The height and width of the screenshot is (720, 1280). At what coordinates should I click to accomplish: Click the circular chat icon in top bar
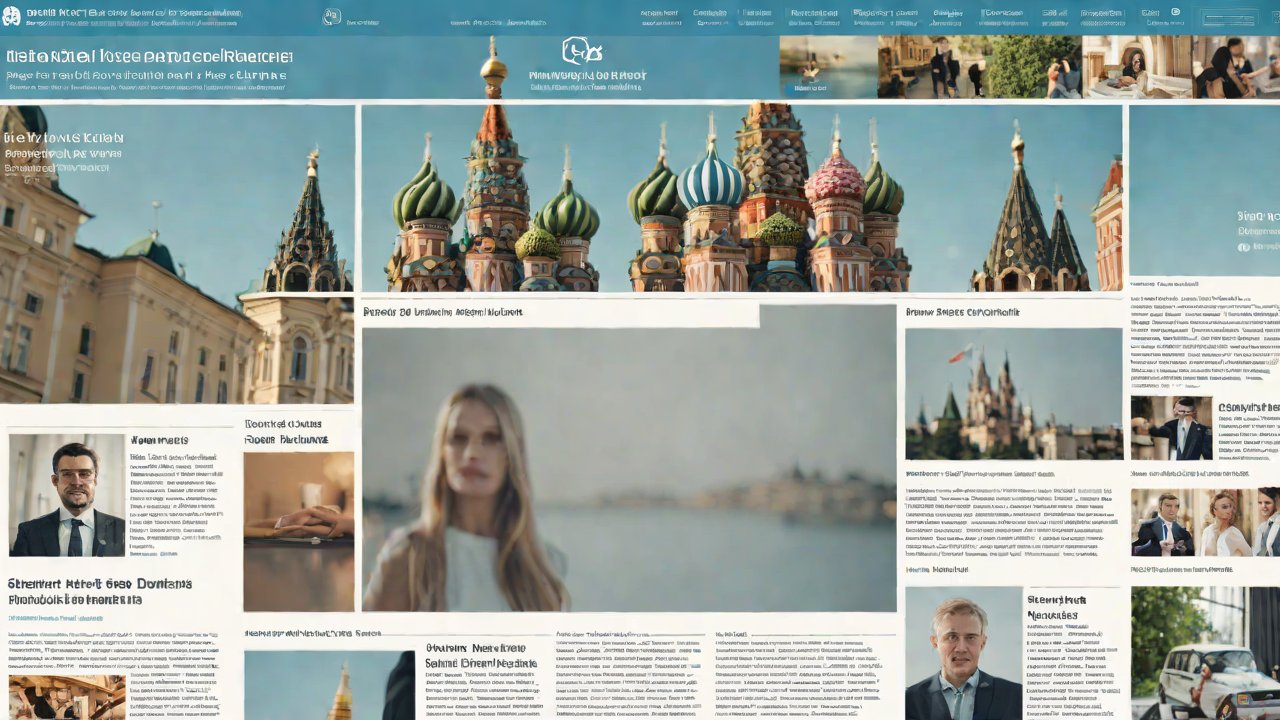pos(331,17)
